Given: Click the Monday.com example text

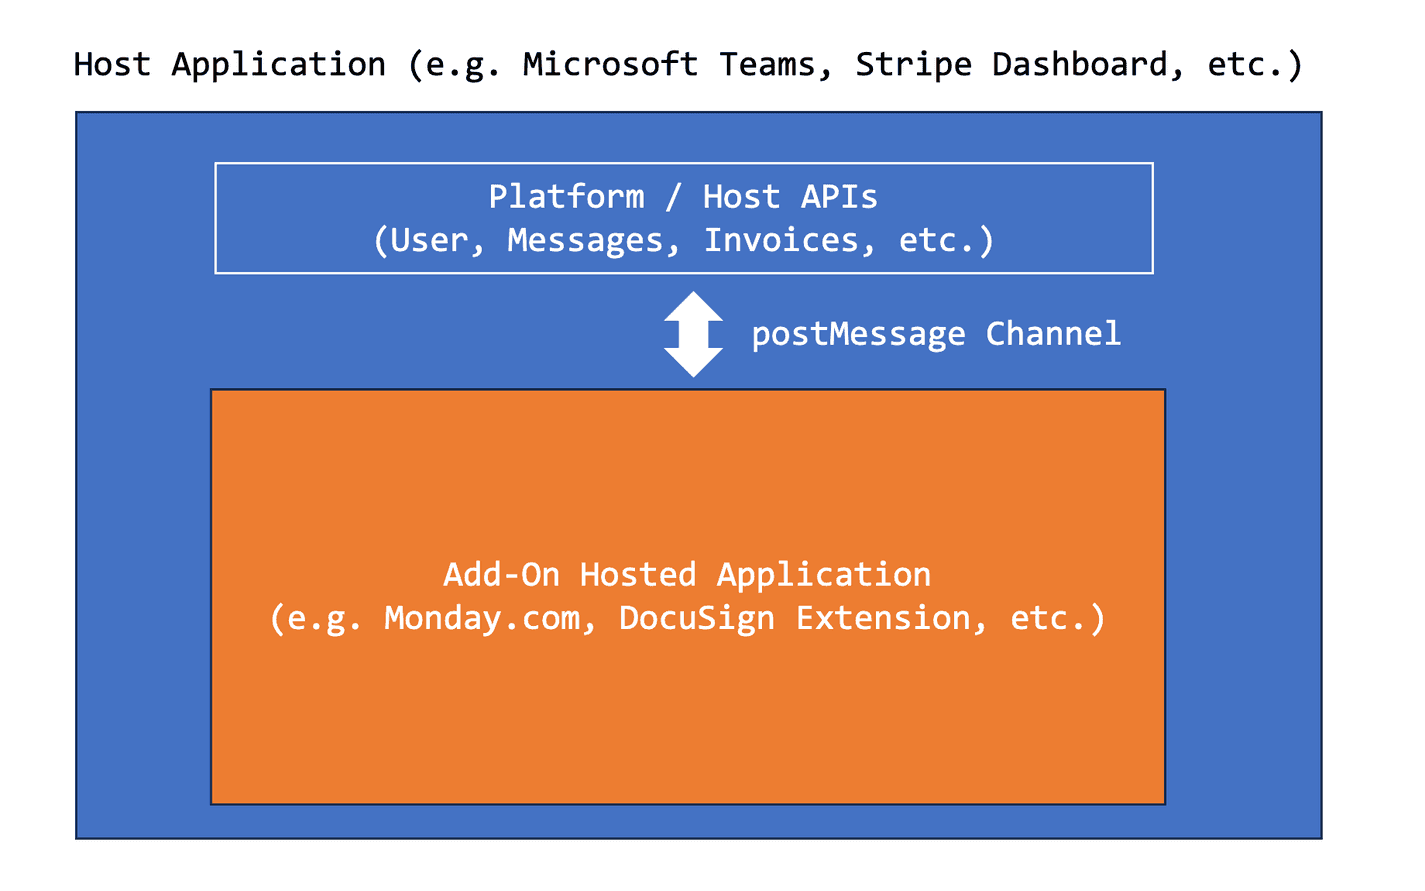Looking at the screenshot, I should [x=484, y=618].
